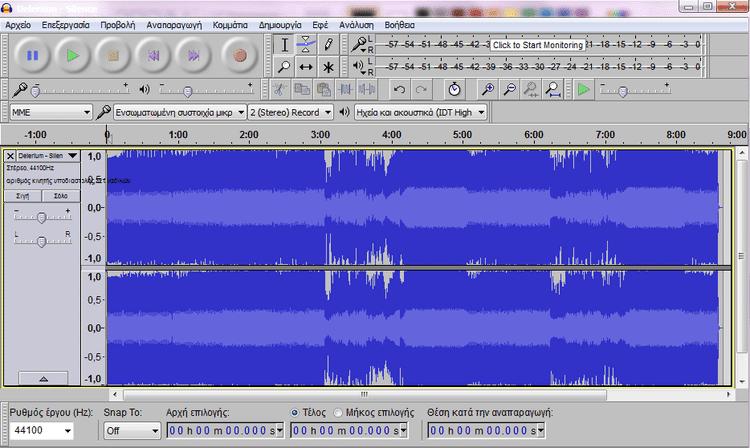Click the Cut scissors icon
Screen dimensions: 750x448
click(280, 89)
